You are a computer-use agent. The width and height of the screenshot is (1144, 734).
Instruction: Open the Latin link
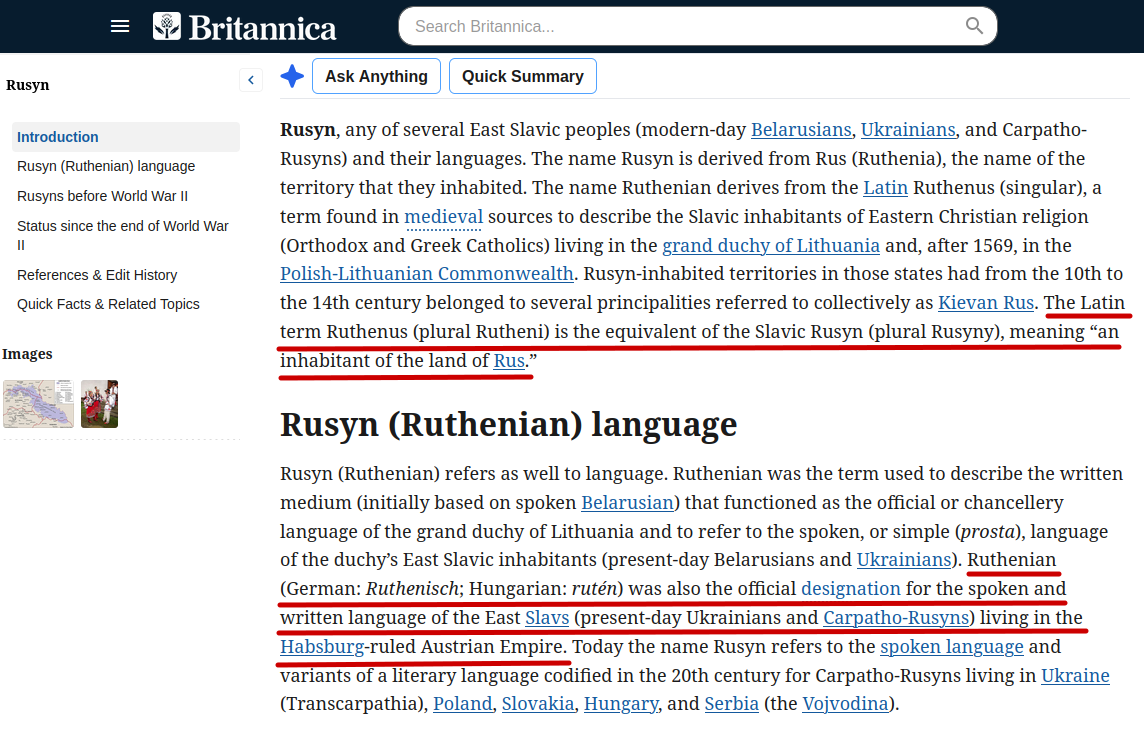pos(885,188)
